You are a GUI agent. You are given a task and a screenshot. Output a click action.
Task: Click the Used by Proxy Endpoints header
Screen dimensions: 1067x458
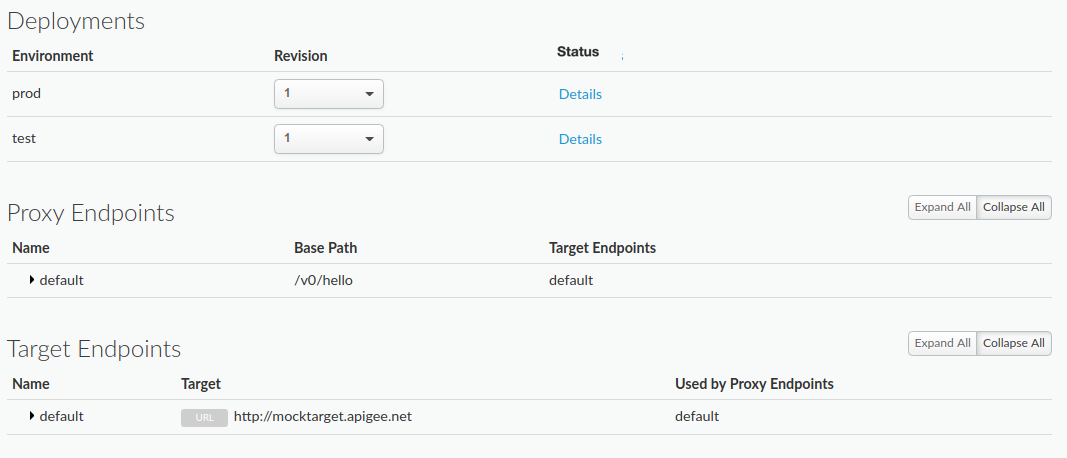coord(754,383)
